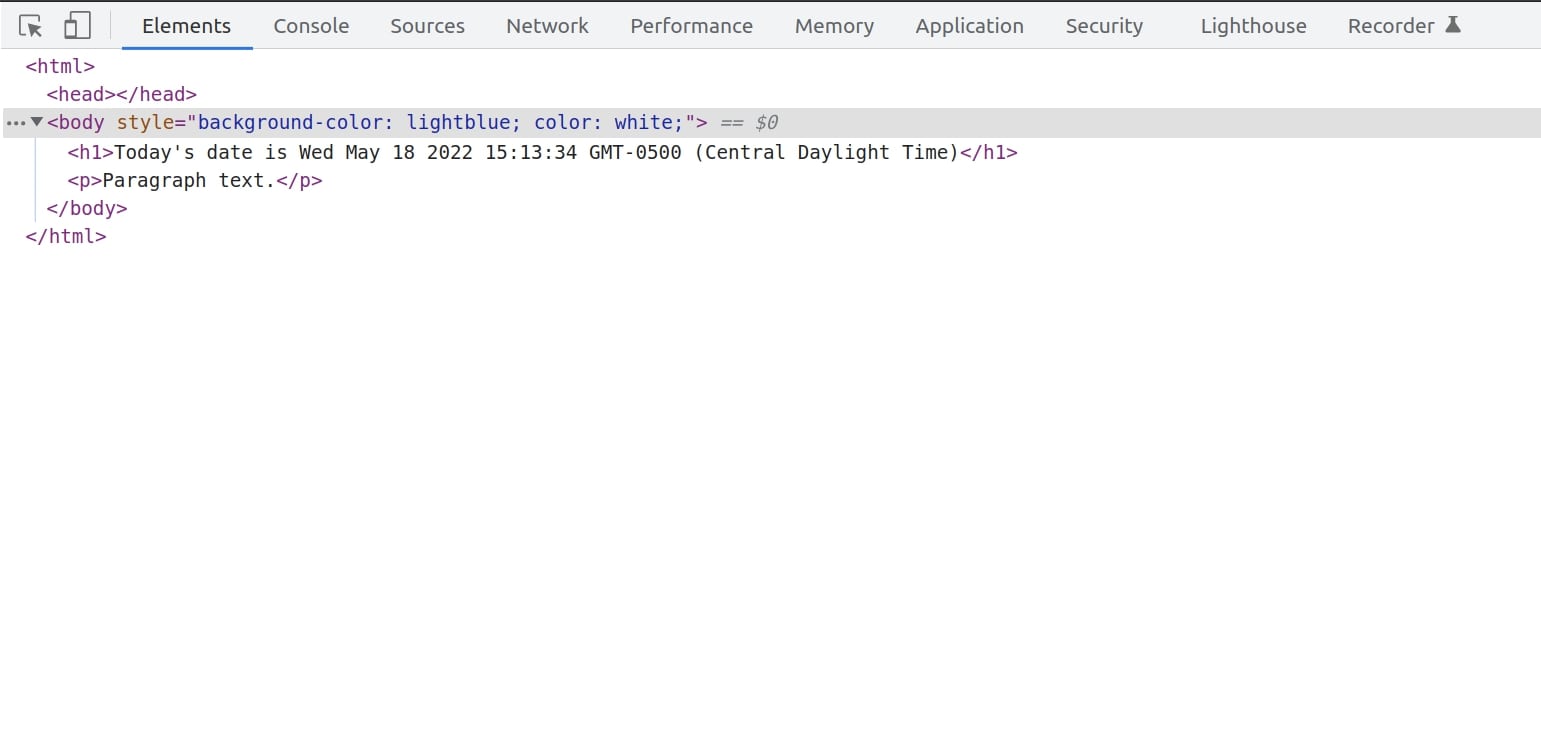Select the Lighthouse tab
The height and width of the screenshot is (730, 1541).
point(1253,26)
